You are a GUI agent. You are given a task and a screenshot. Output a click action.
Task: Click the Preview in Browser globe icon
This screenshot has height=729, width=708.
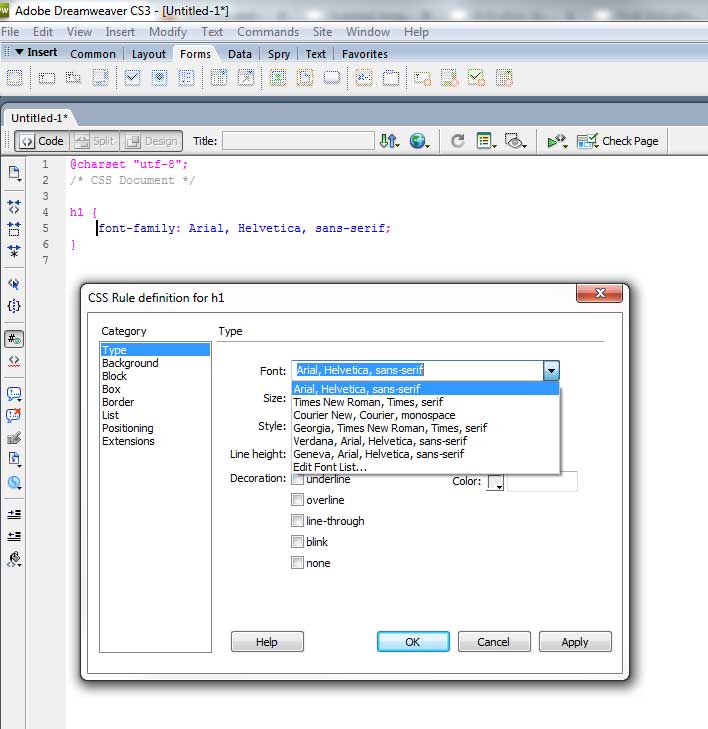(418, 141)
